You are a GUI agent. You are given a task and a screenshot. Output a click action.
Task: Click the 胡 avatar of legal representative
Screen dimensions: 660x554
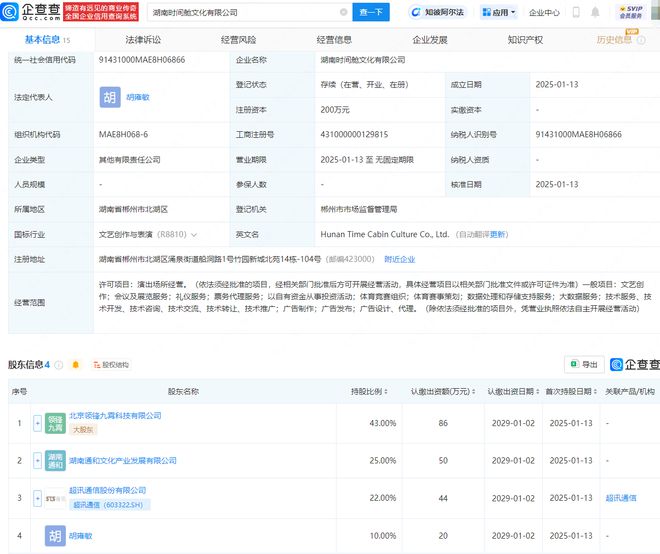pyautogui.click(x=110, y=97)
